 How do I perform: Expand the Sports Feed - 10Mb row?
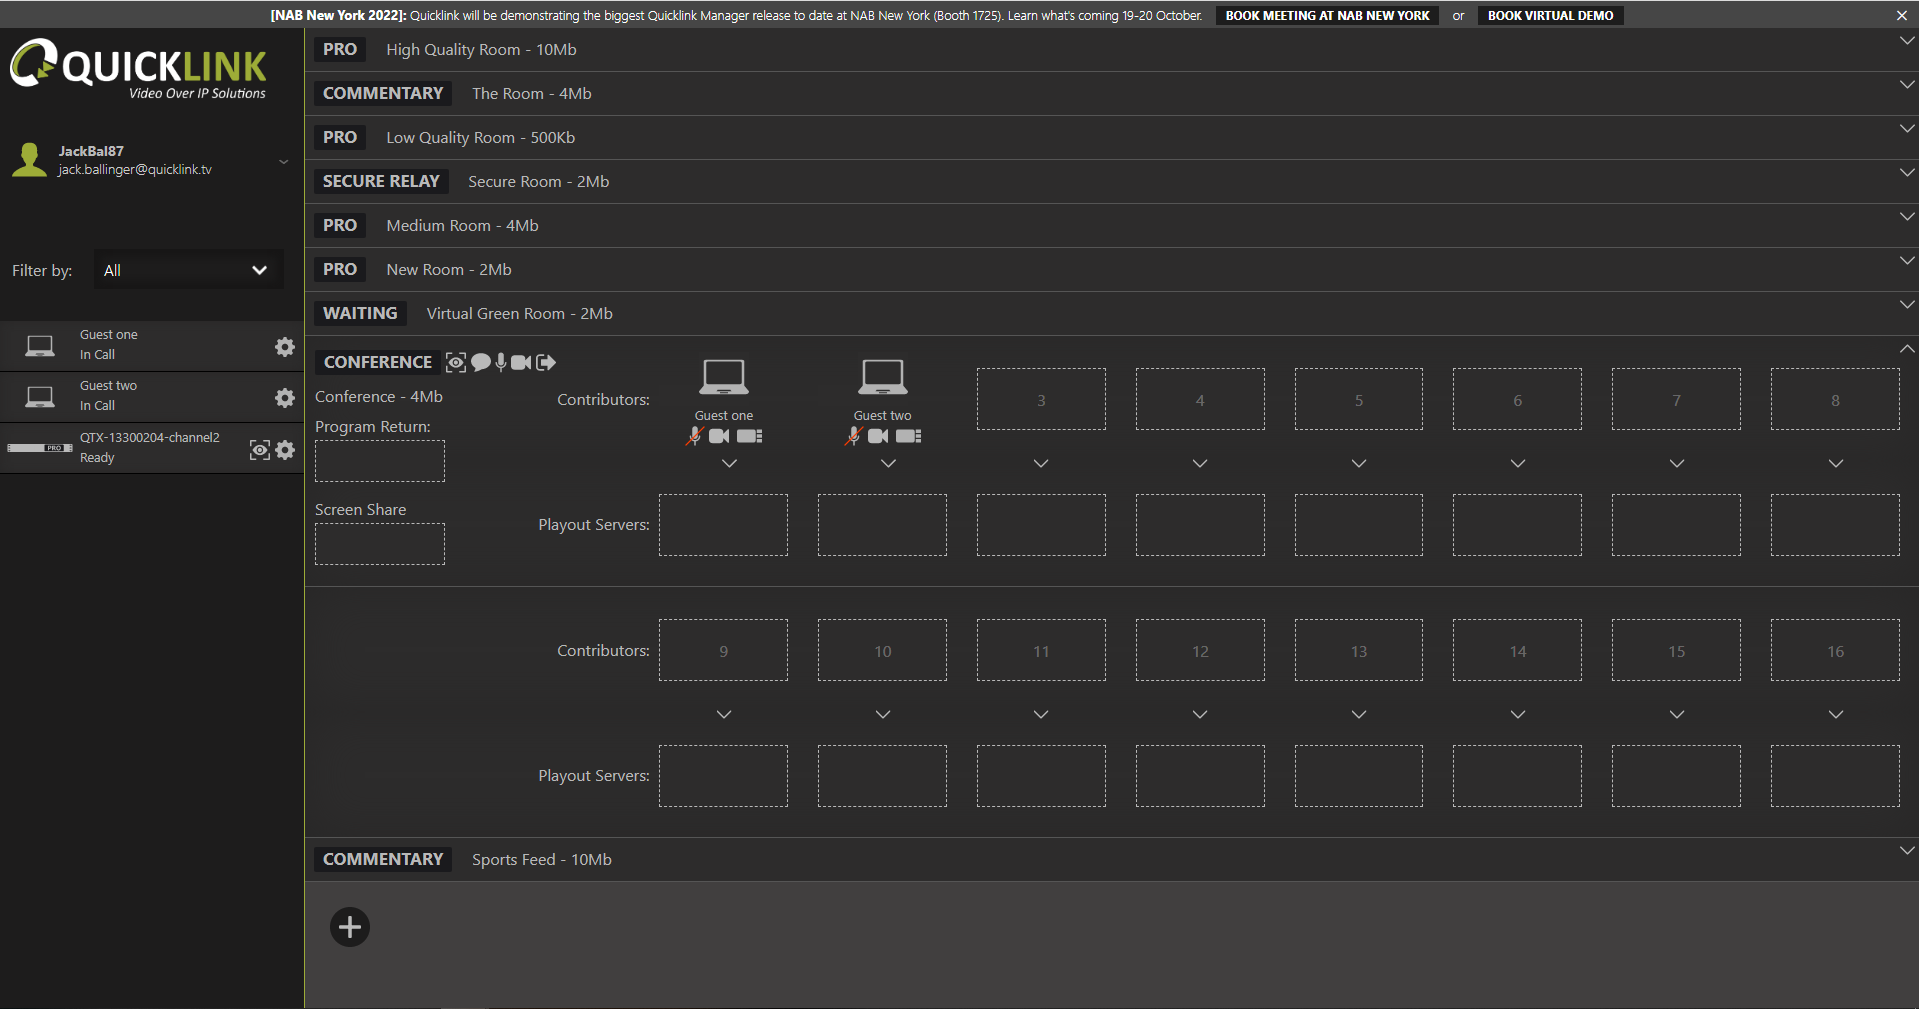pos(1907,851)
